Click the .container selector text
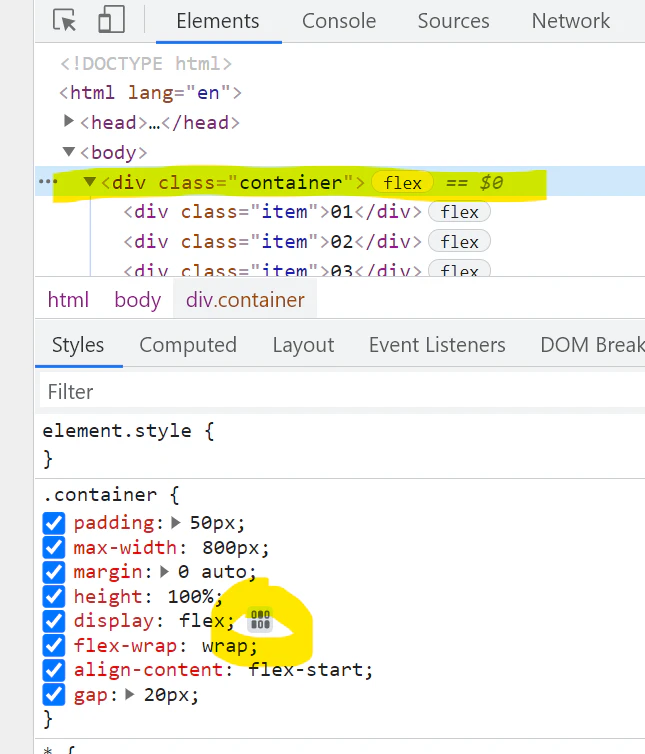 pos(100,495)
